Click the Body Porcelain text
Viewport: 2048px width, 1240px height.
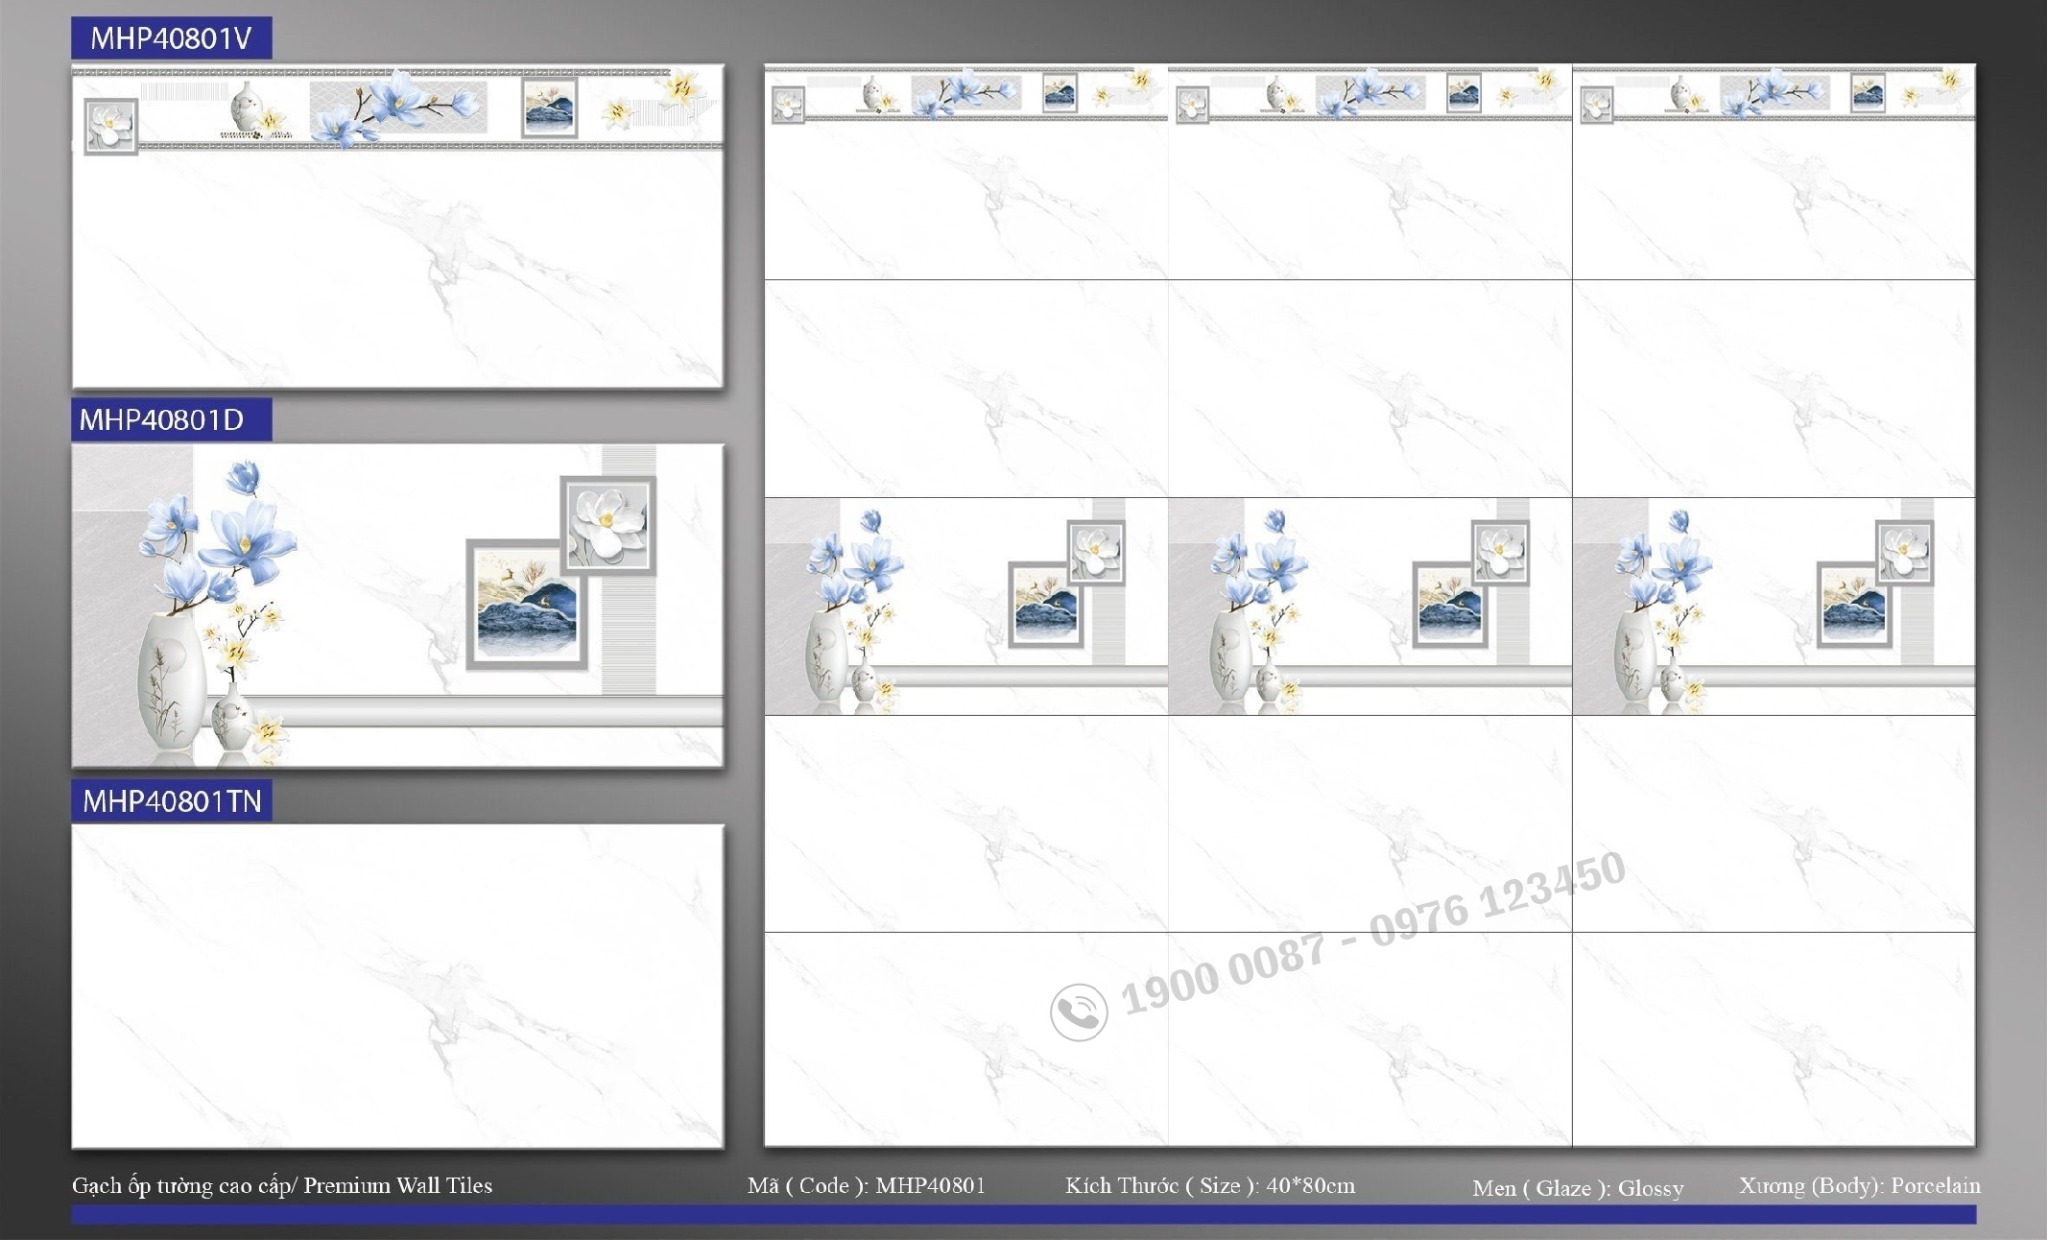[1859, 1186]
